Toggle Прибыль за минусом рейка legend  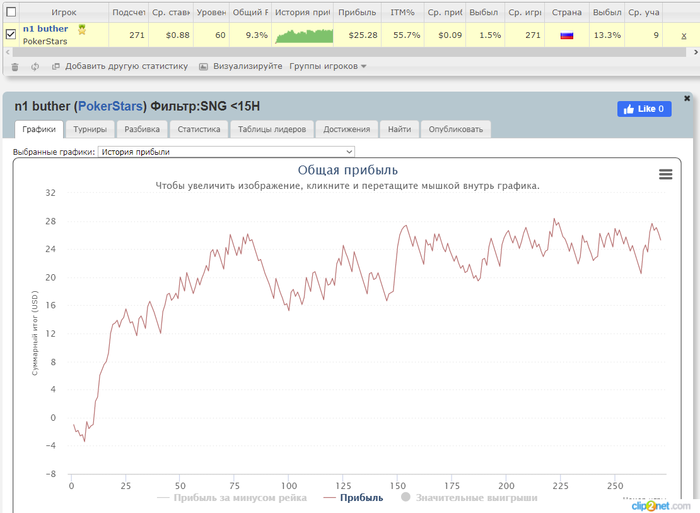[232, 498]
